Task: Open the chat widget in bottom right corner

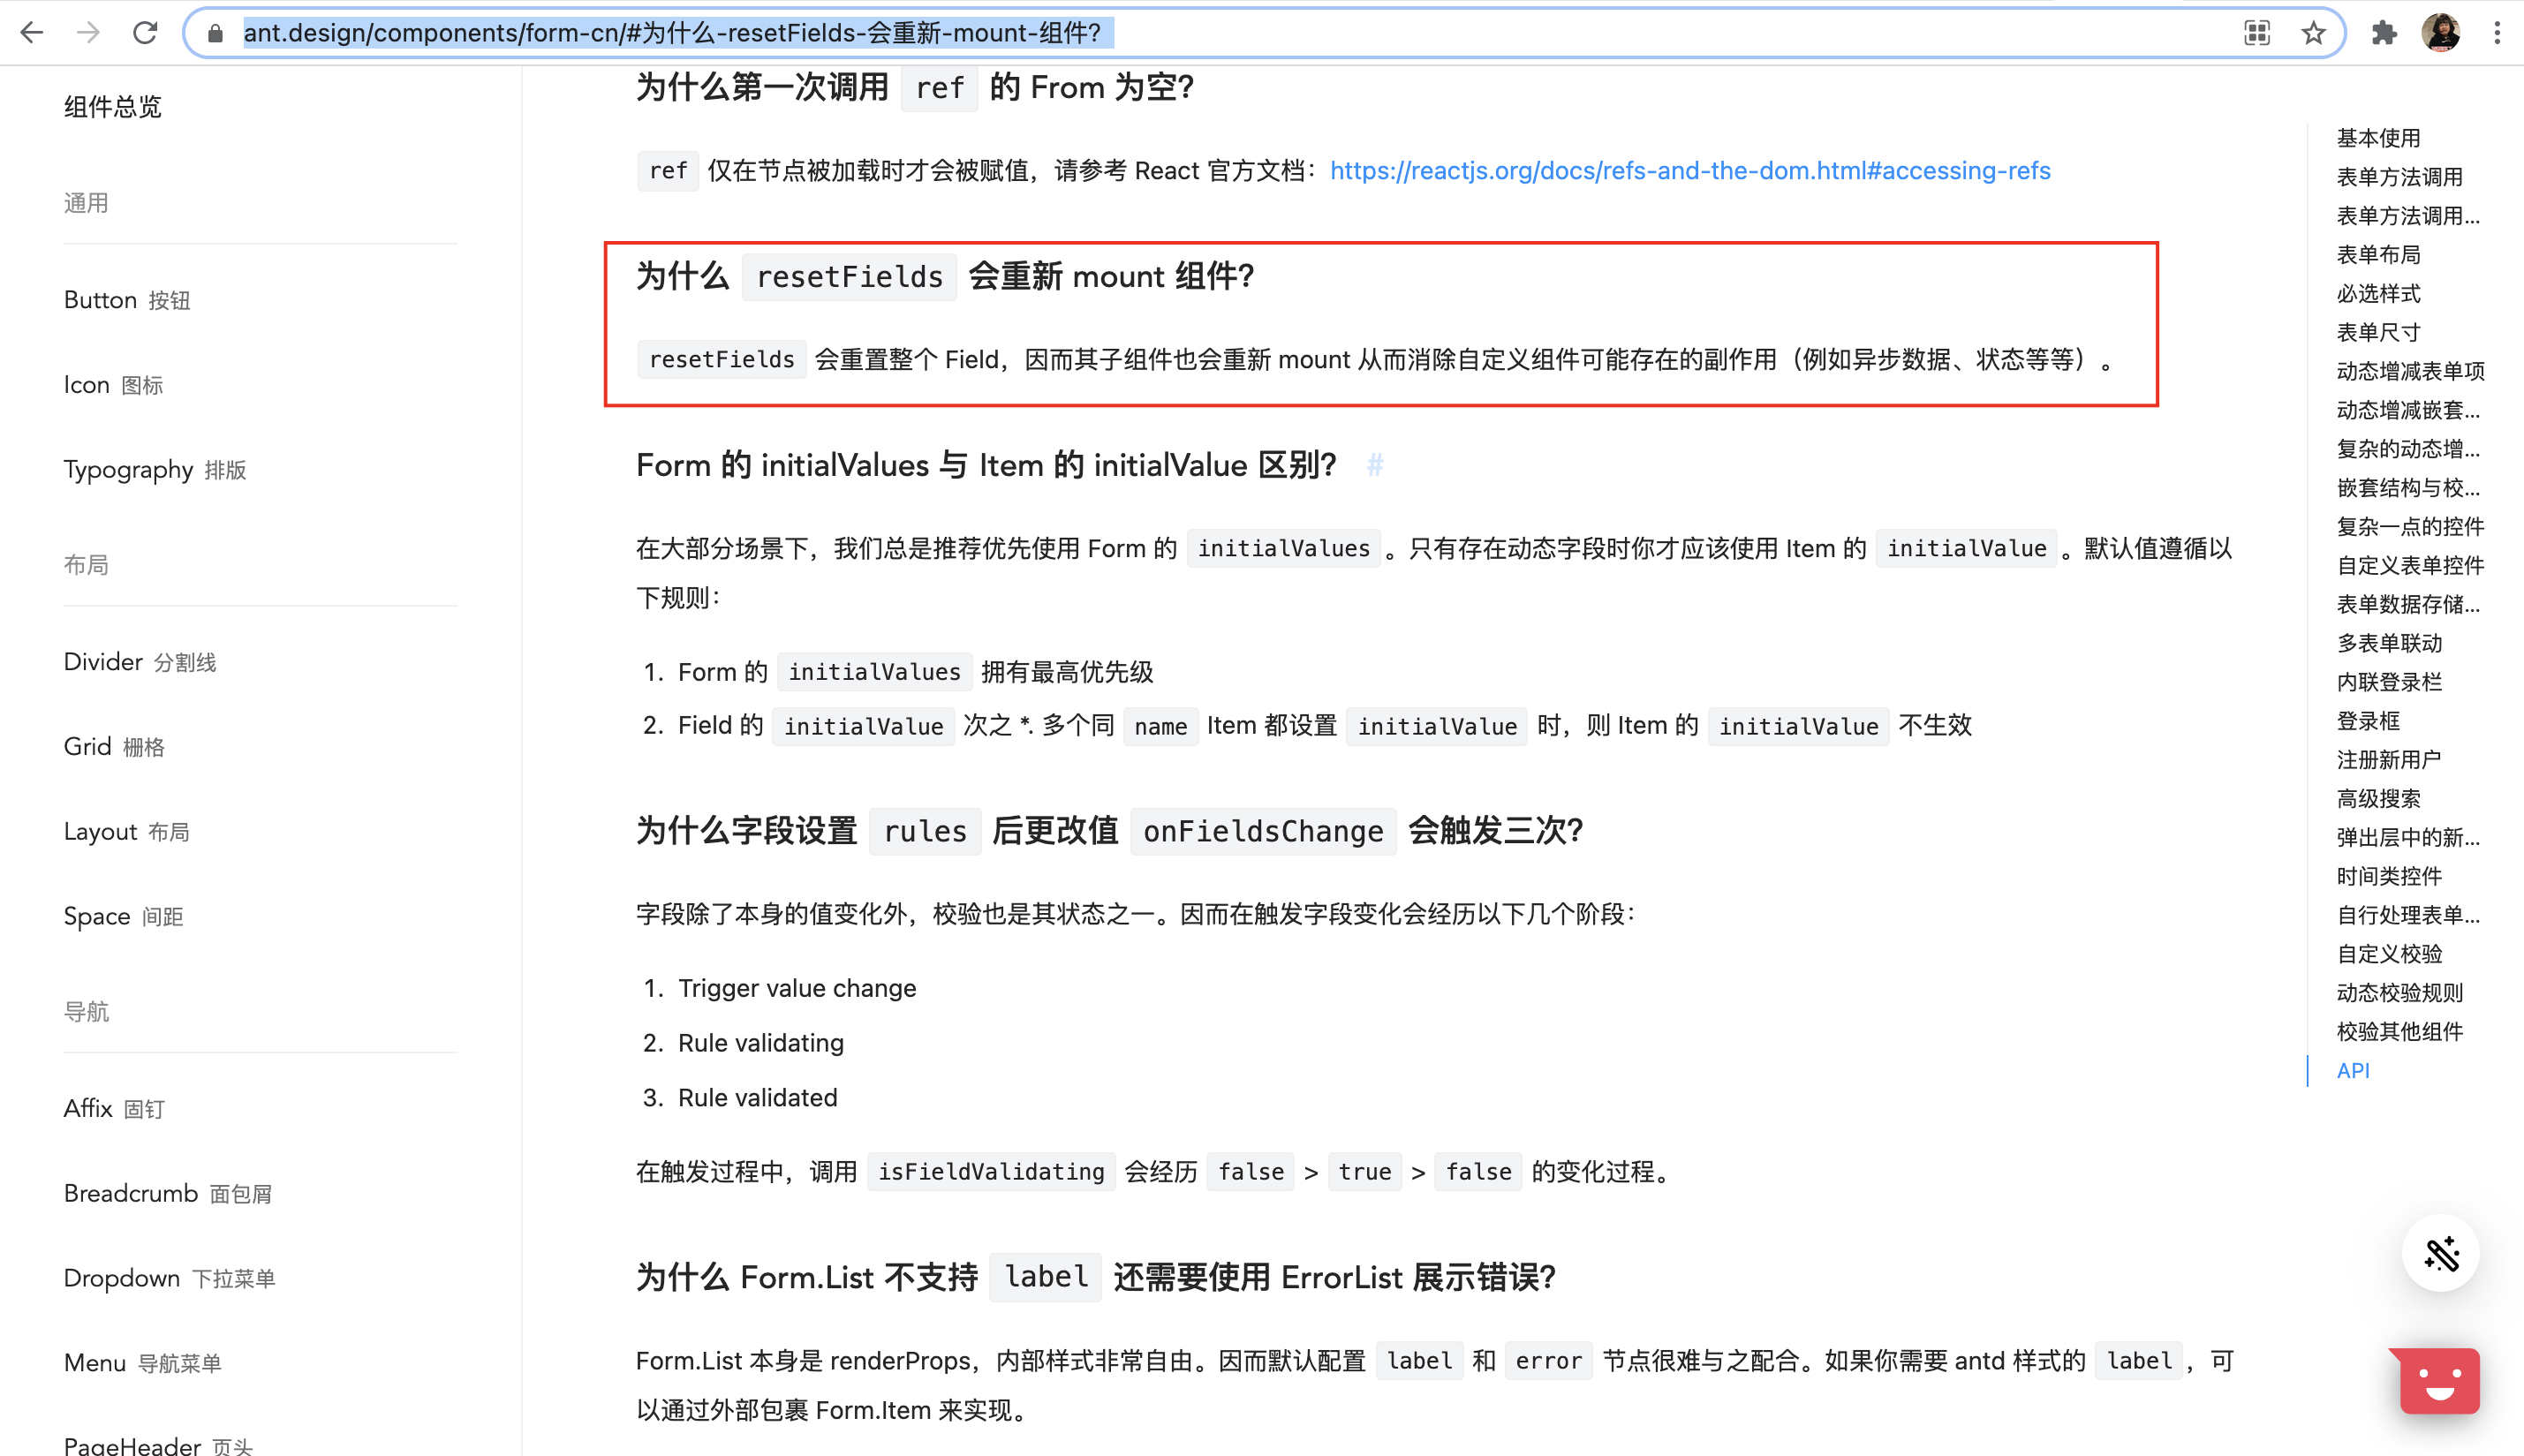Action: click(2435, 1380)
